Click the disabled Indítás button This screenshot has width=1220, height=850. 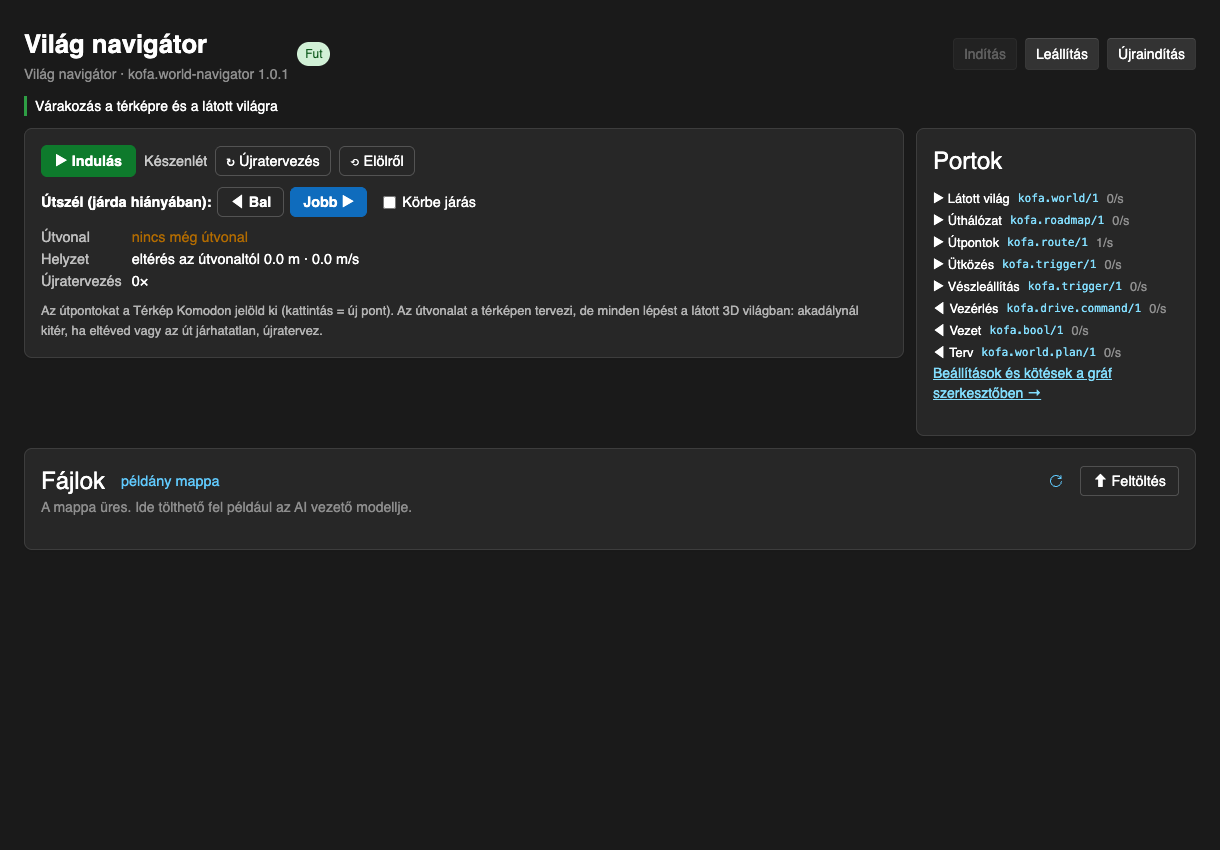(985, 54)
